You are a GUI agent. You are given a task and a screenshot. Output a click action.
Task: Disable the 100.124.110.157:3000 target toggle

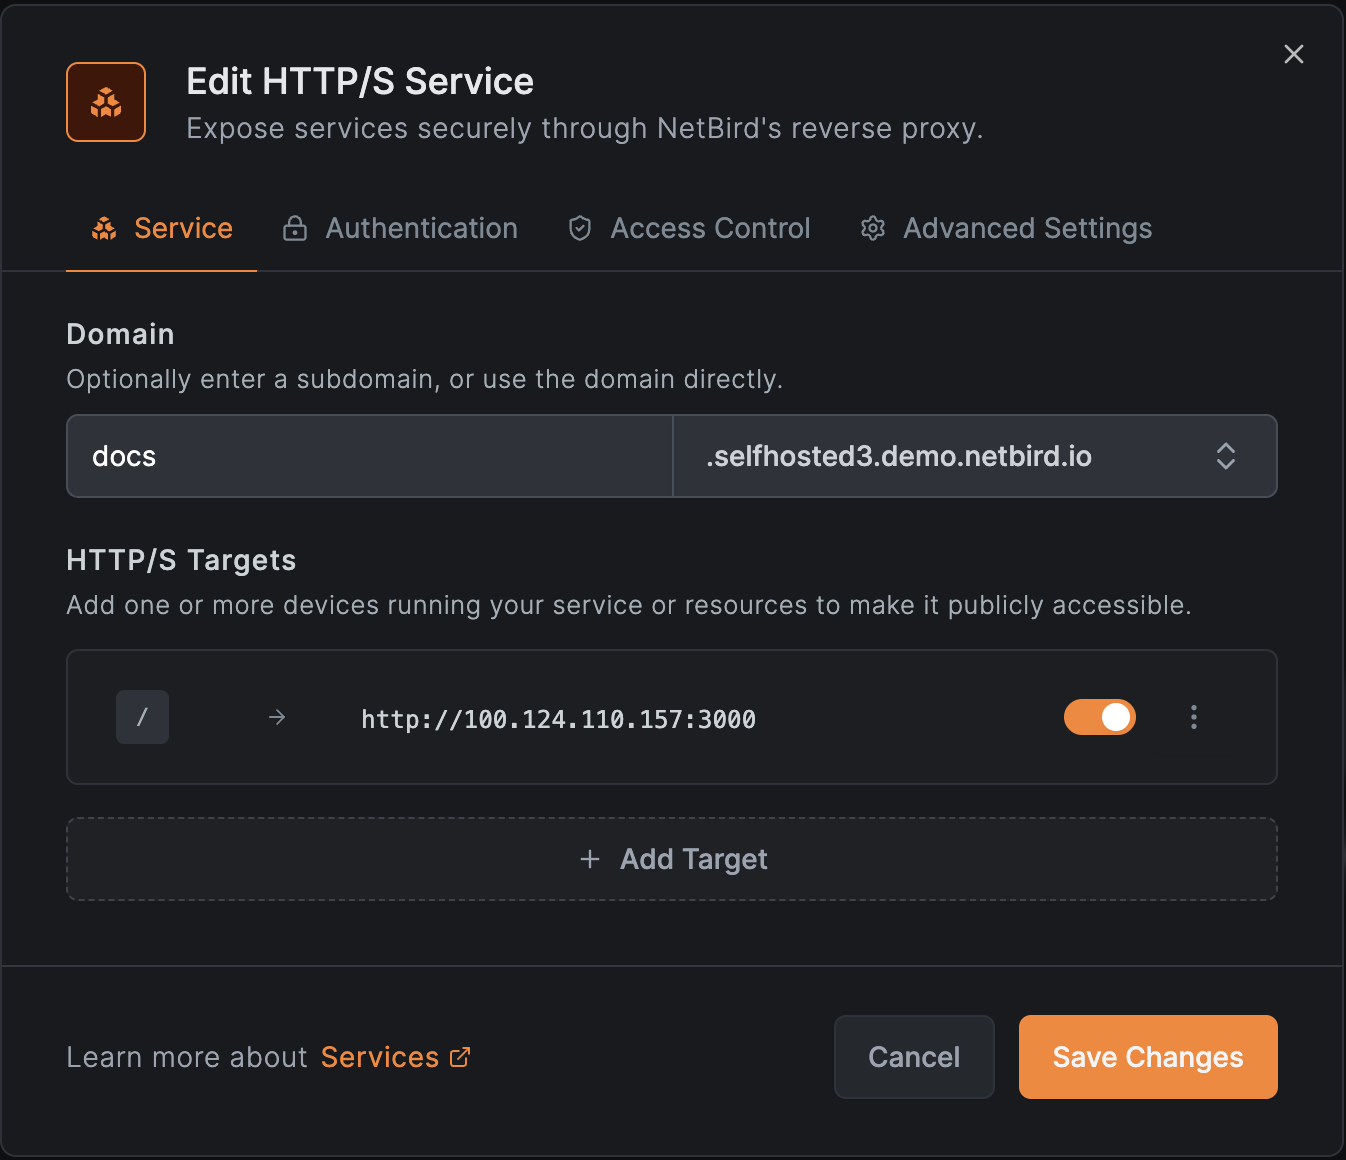tap(1099, 717)
